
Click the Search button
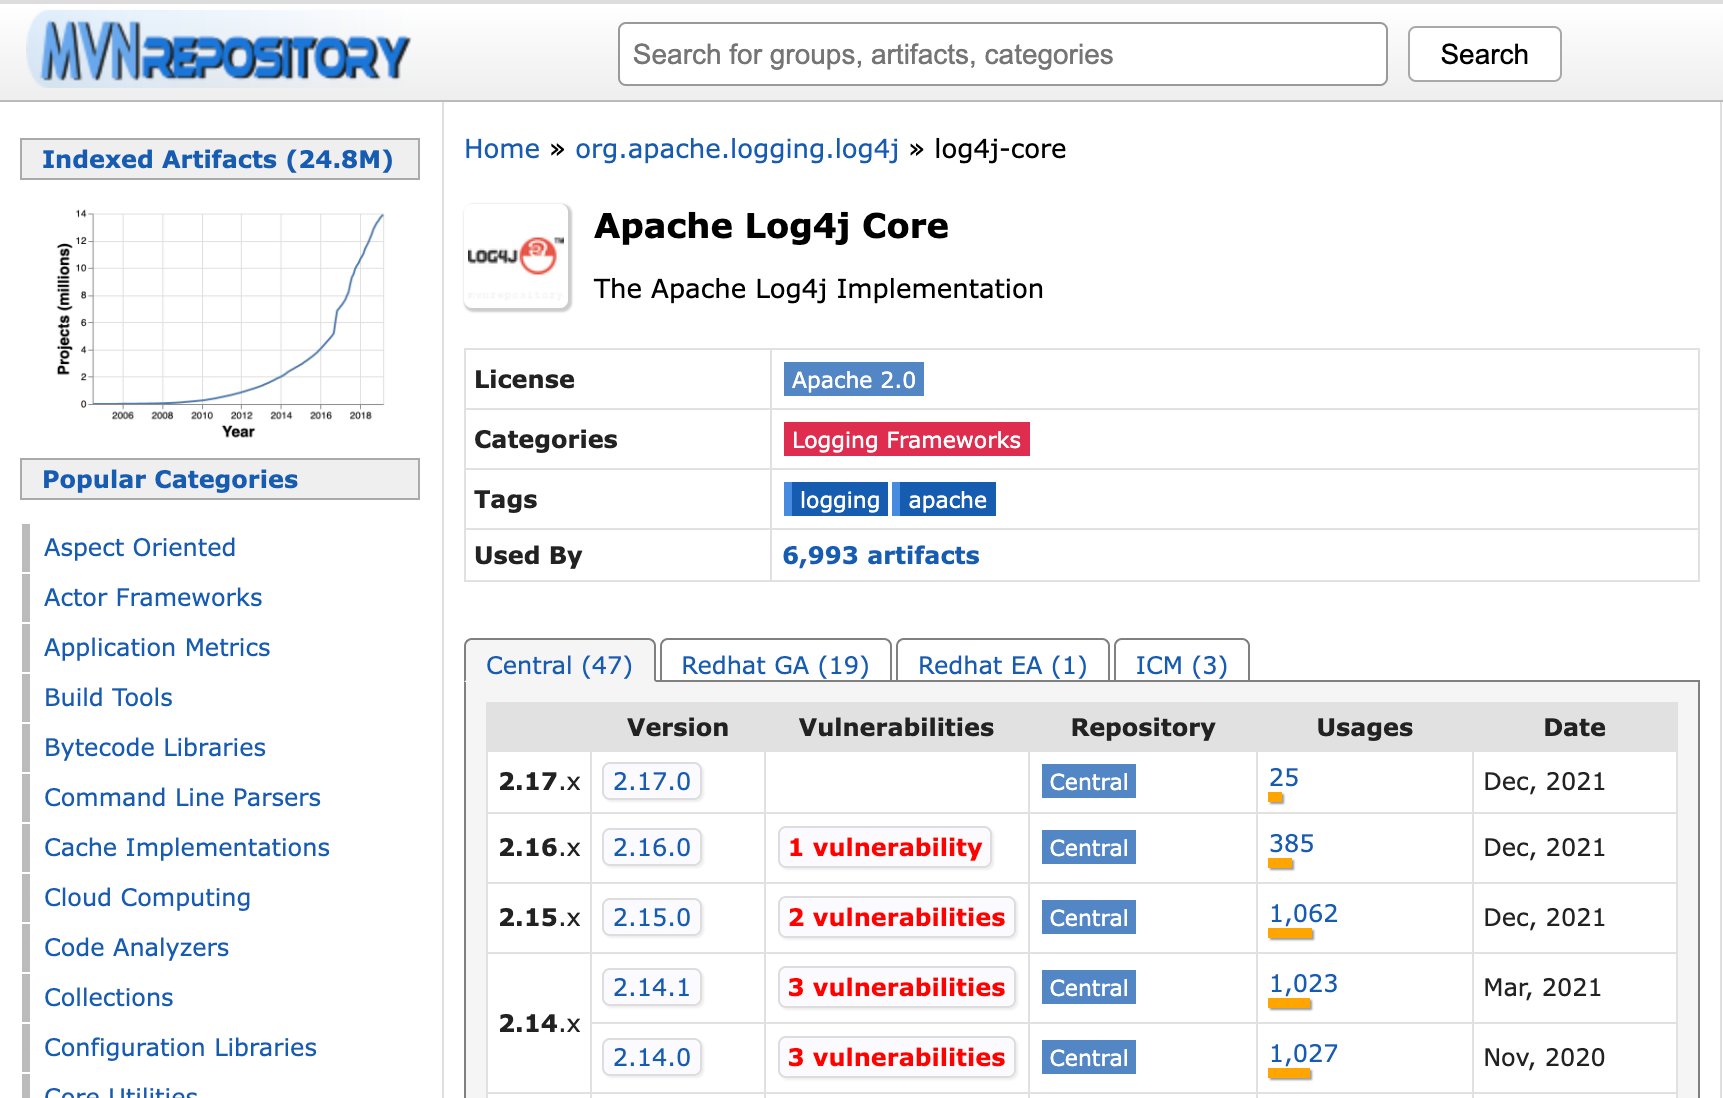point(1484,54)
